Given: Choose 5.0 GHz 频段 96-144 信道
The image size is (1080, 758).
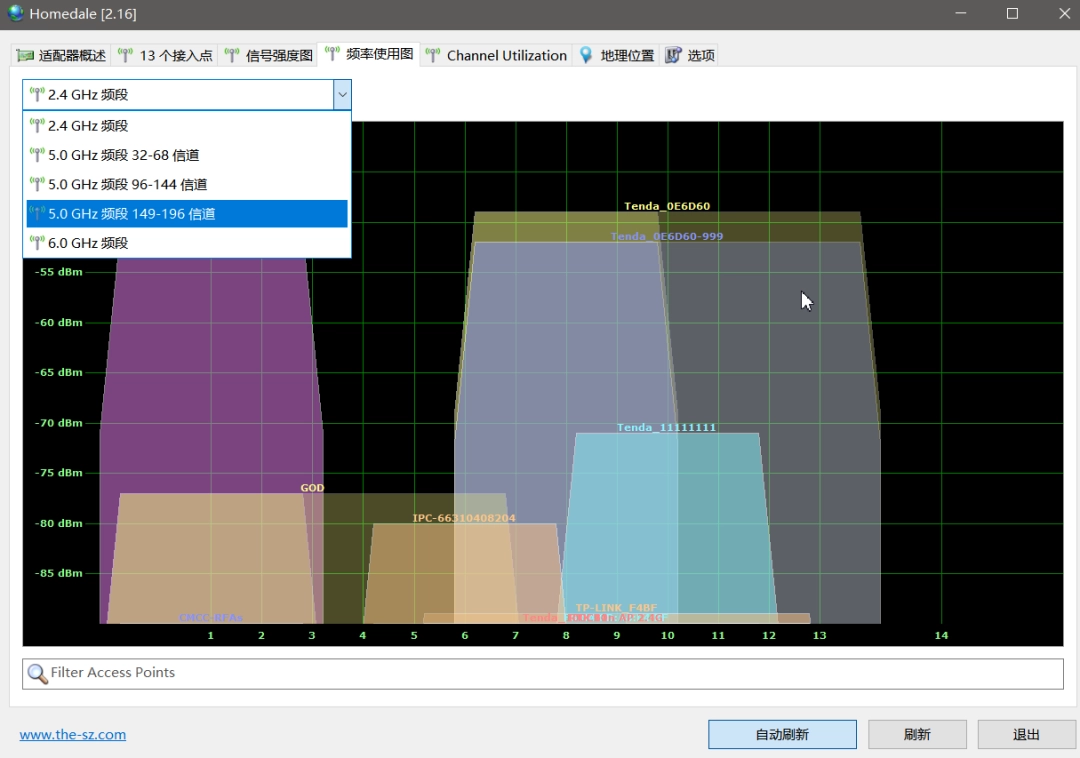Looking at the screenshot, I should pos(187,185).
